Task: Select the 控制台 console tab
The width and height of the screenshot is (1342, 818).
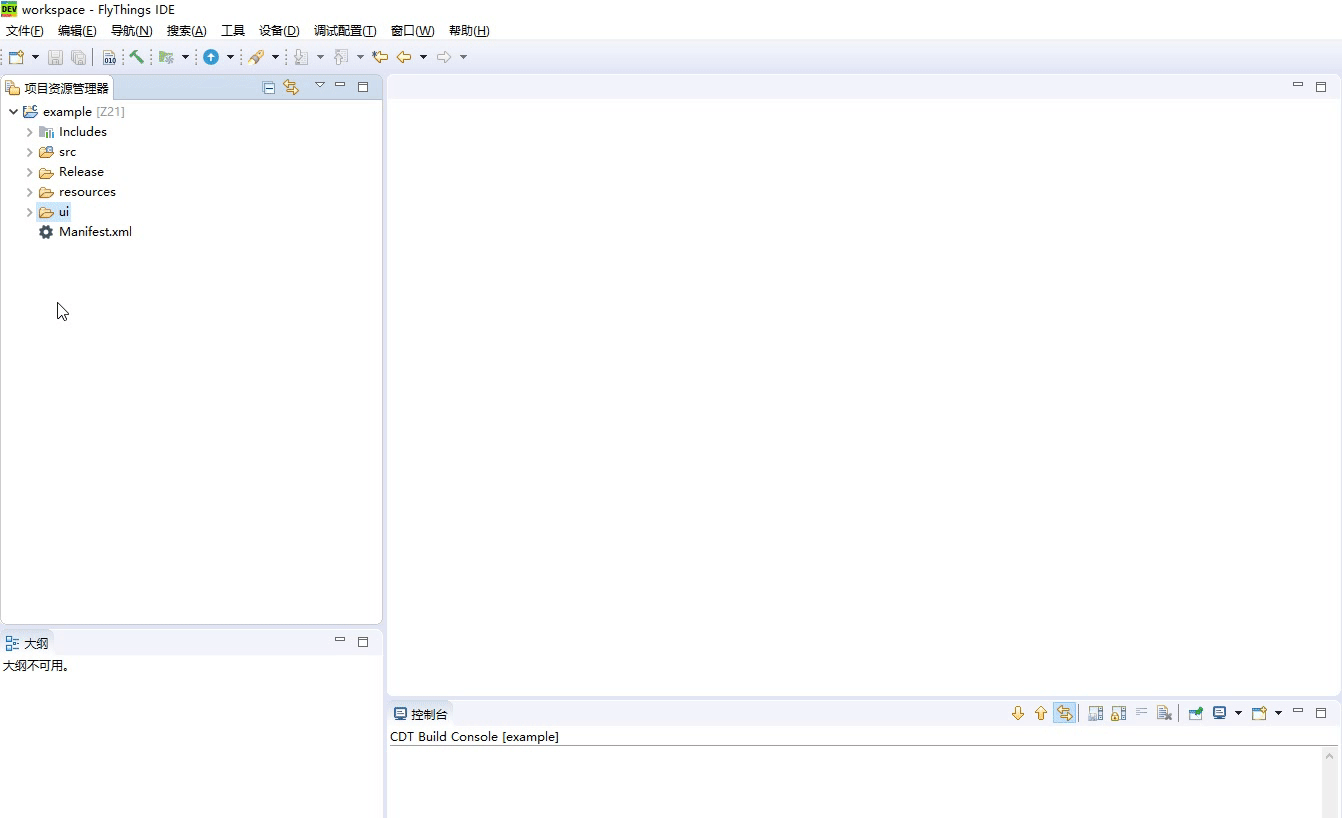Action: [x=421, y=714]
